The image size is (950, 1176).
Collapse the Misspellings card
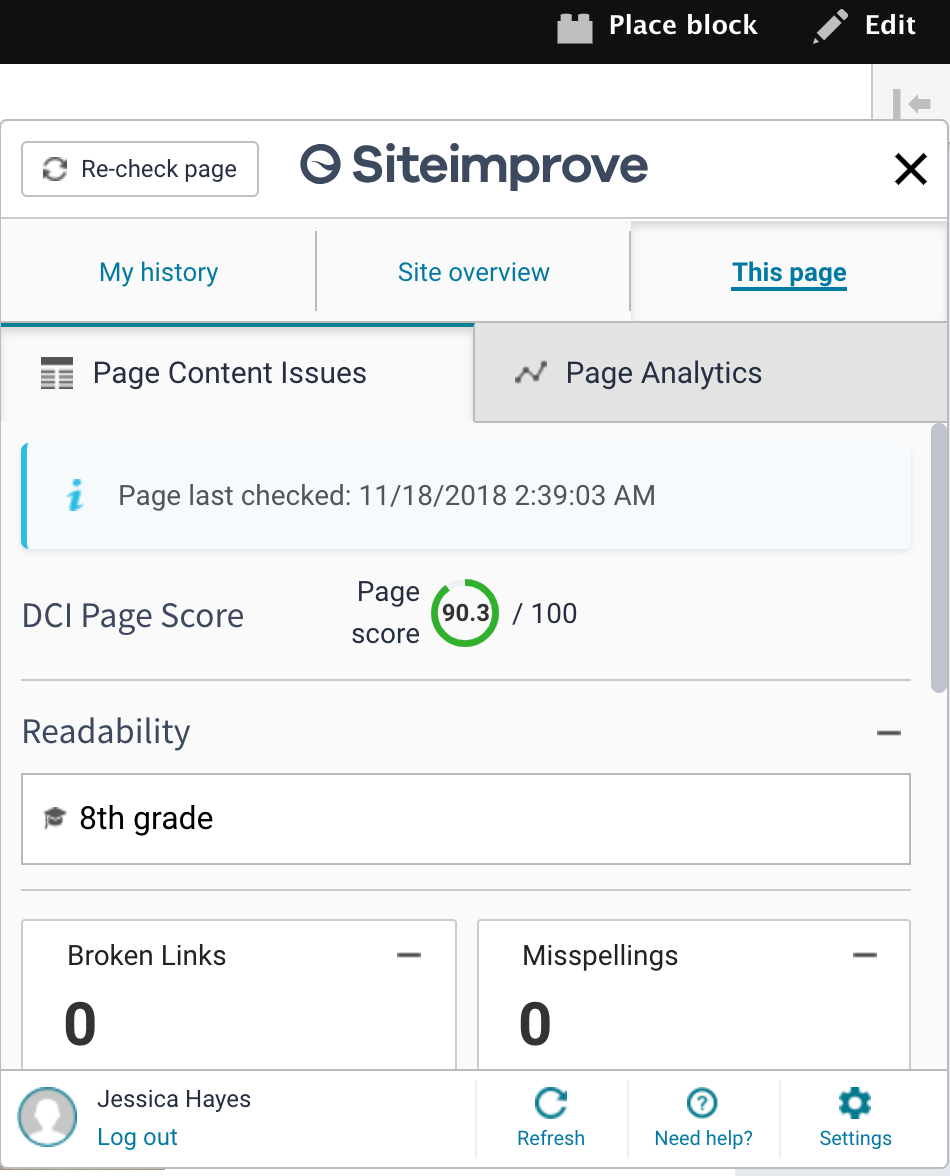tap(864, 956)
